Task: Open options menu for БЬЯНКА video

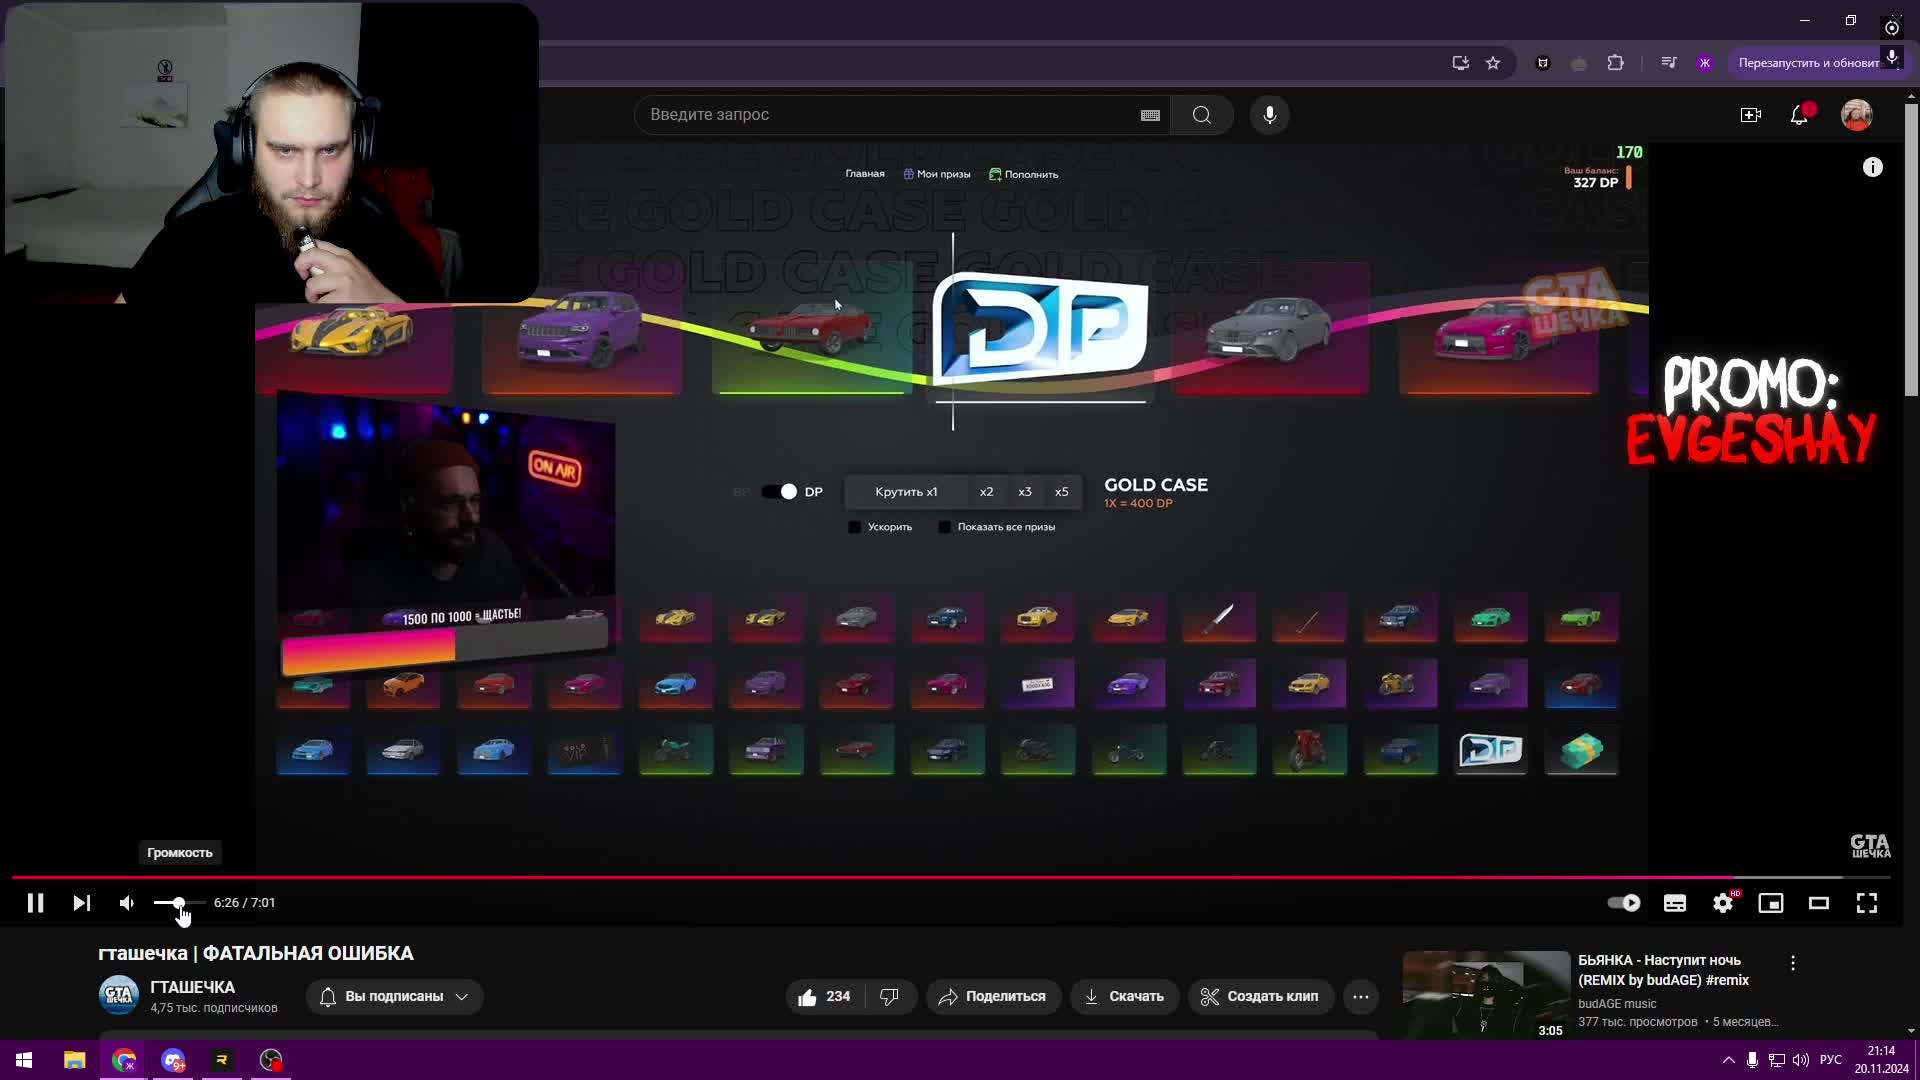Action: point(1793,963)
